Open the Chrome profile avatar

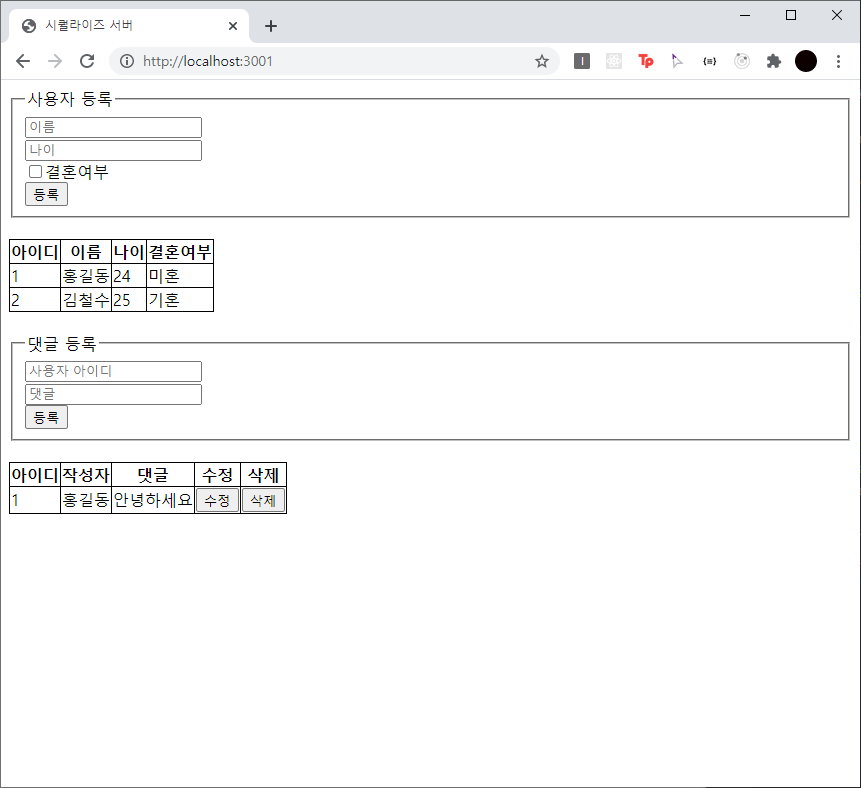coord(806,61)
